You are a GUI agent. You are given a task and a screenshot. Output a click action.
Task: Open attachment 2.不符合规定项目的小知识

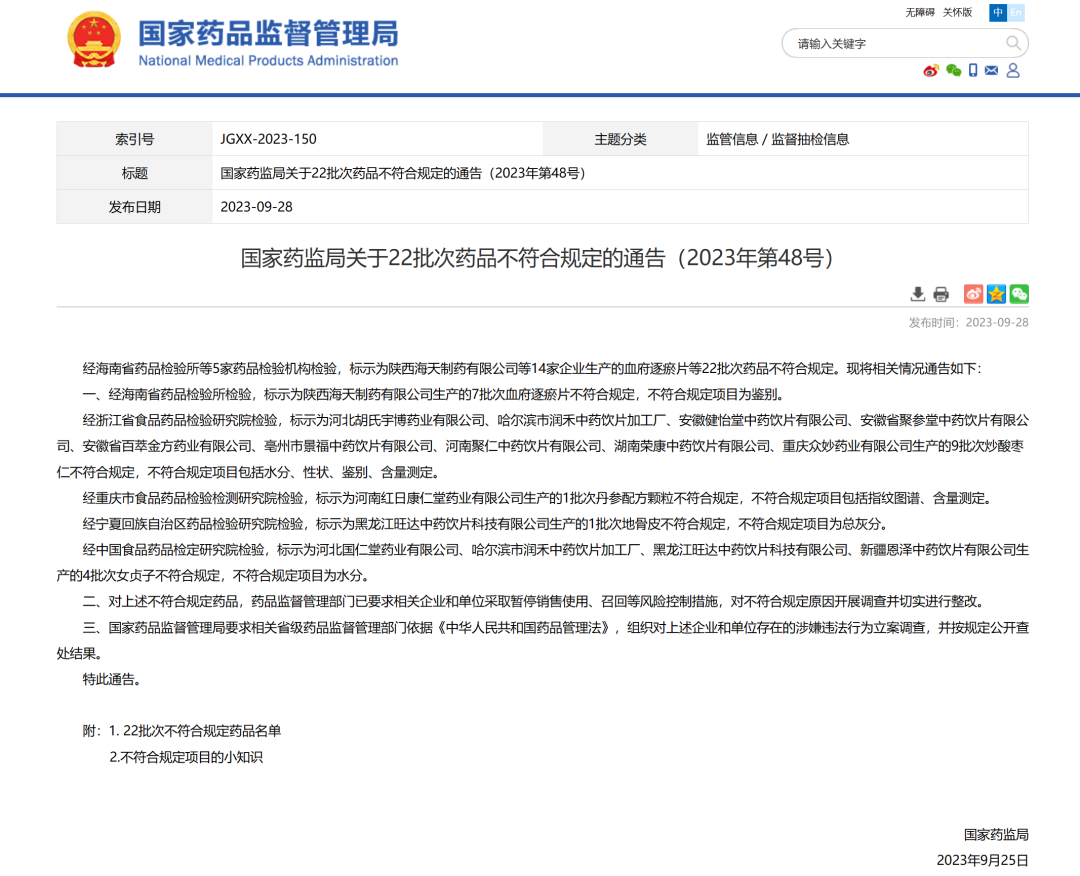[186, 757]
